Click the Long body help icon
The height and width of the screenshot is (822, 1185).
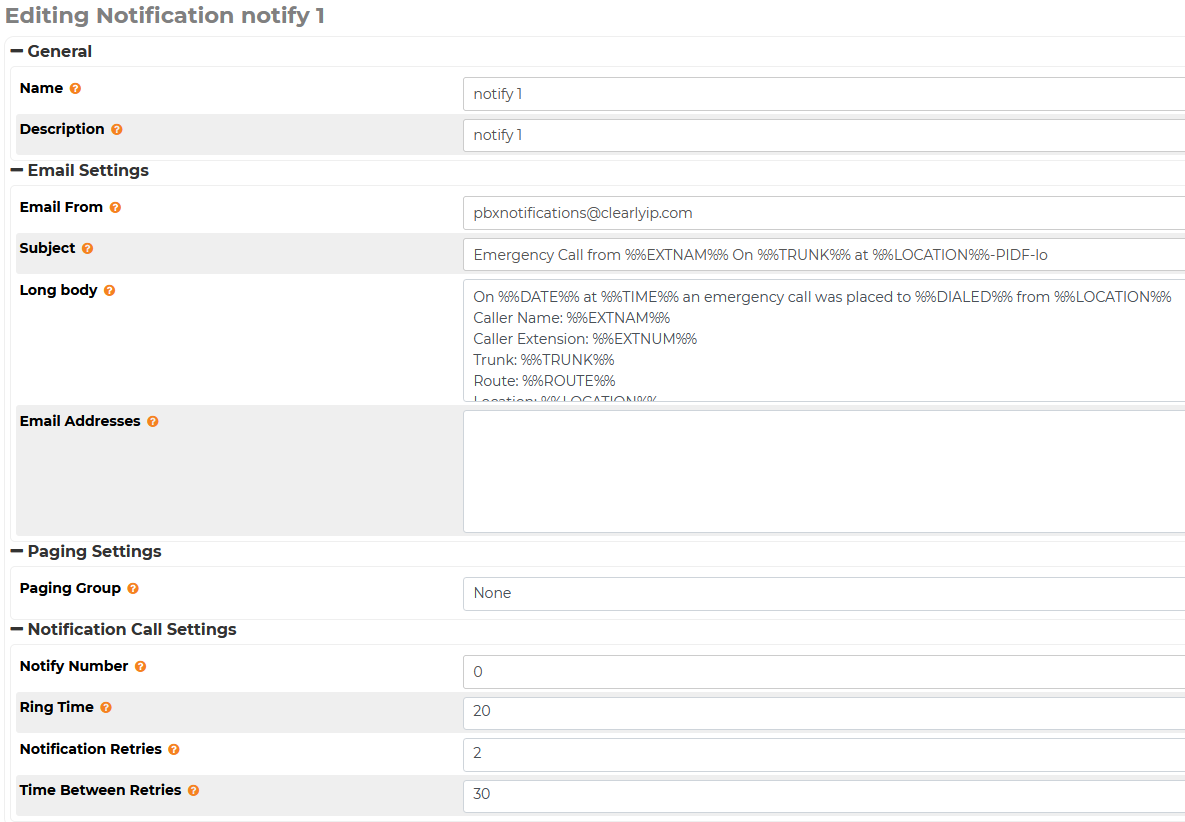pos(110,291)
